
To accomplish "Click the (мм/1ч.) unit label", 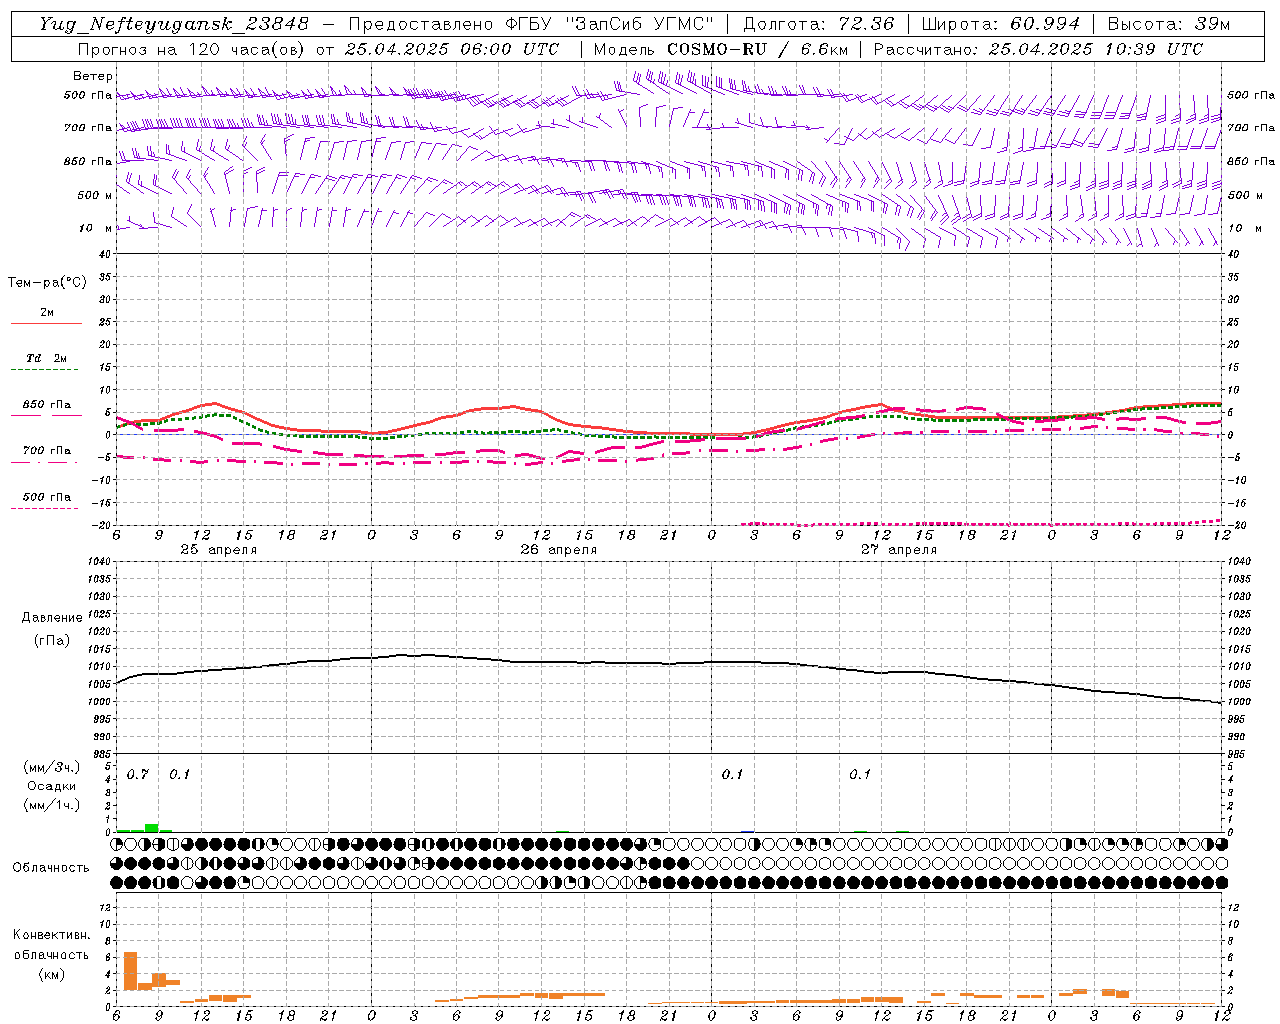I will 51,805.
